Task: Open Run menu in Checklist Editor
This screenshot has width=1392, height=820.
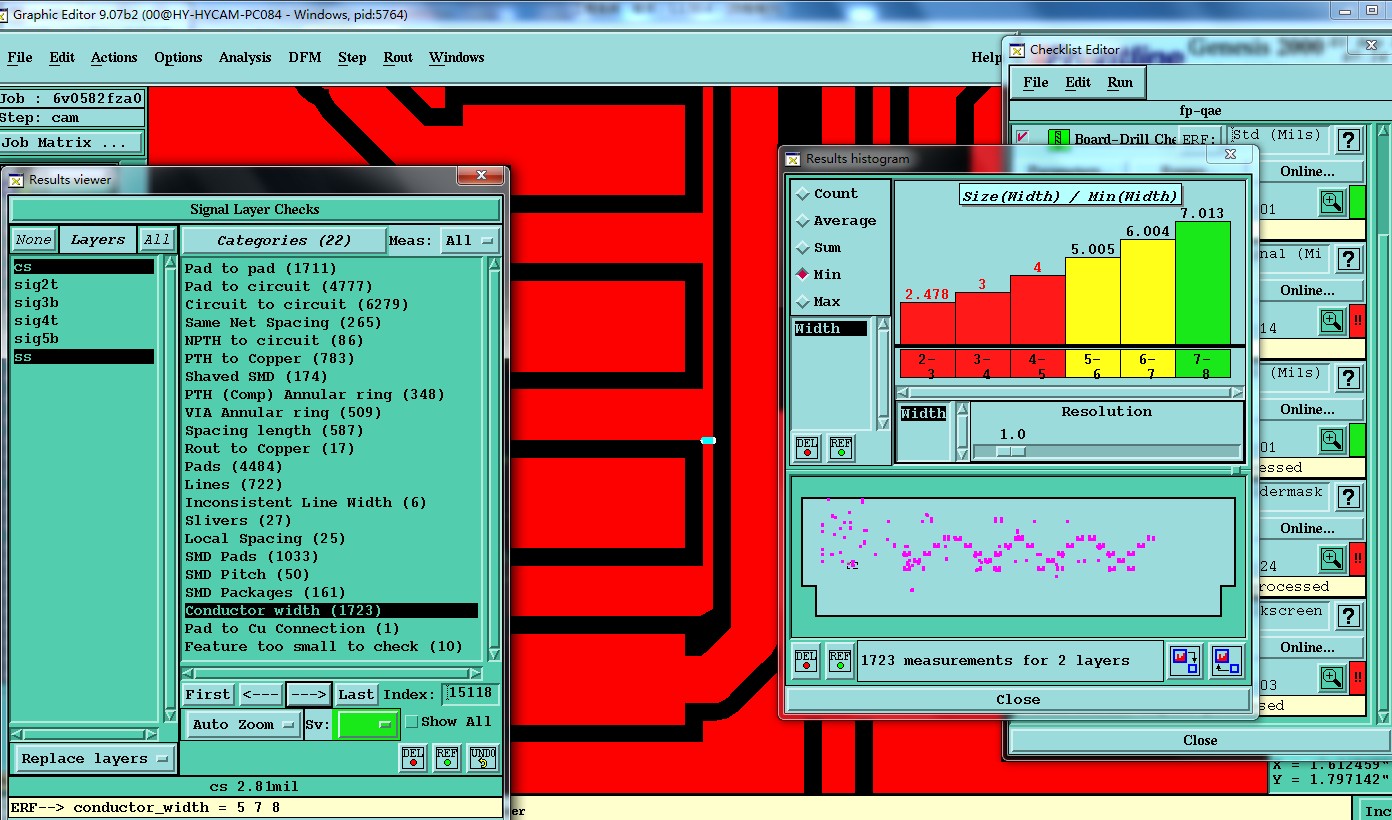Action: pos(1120,82)
